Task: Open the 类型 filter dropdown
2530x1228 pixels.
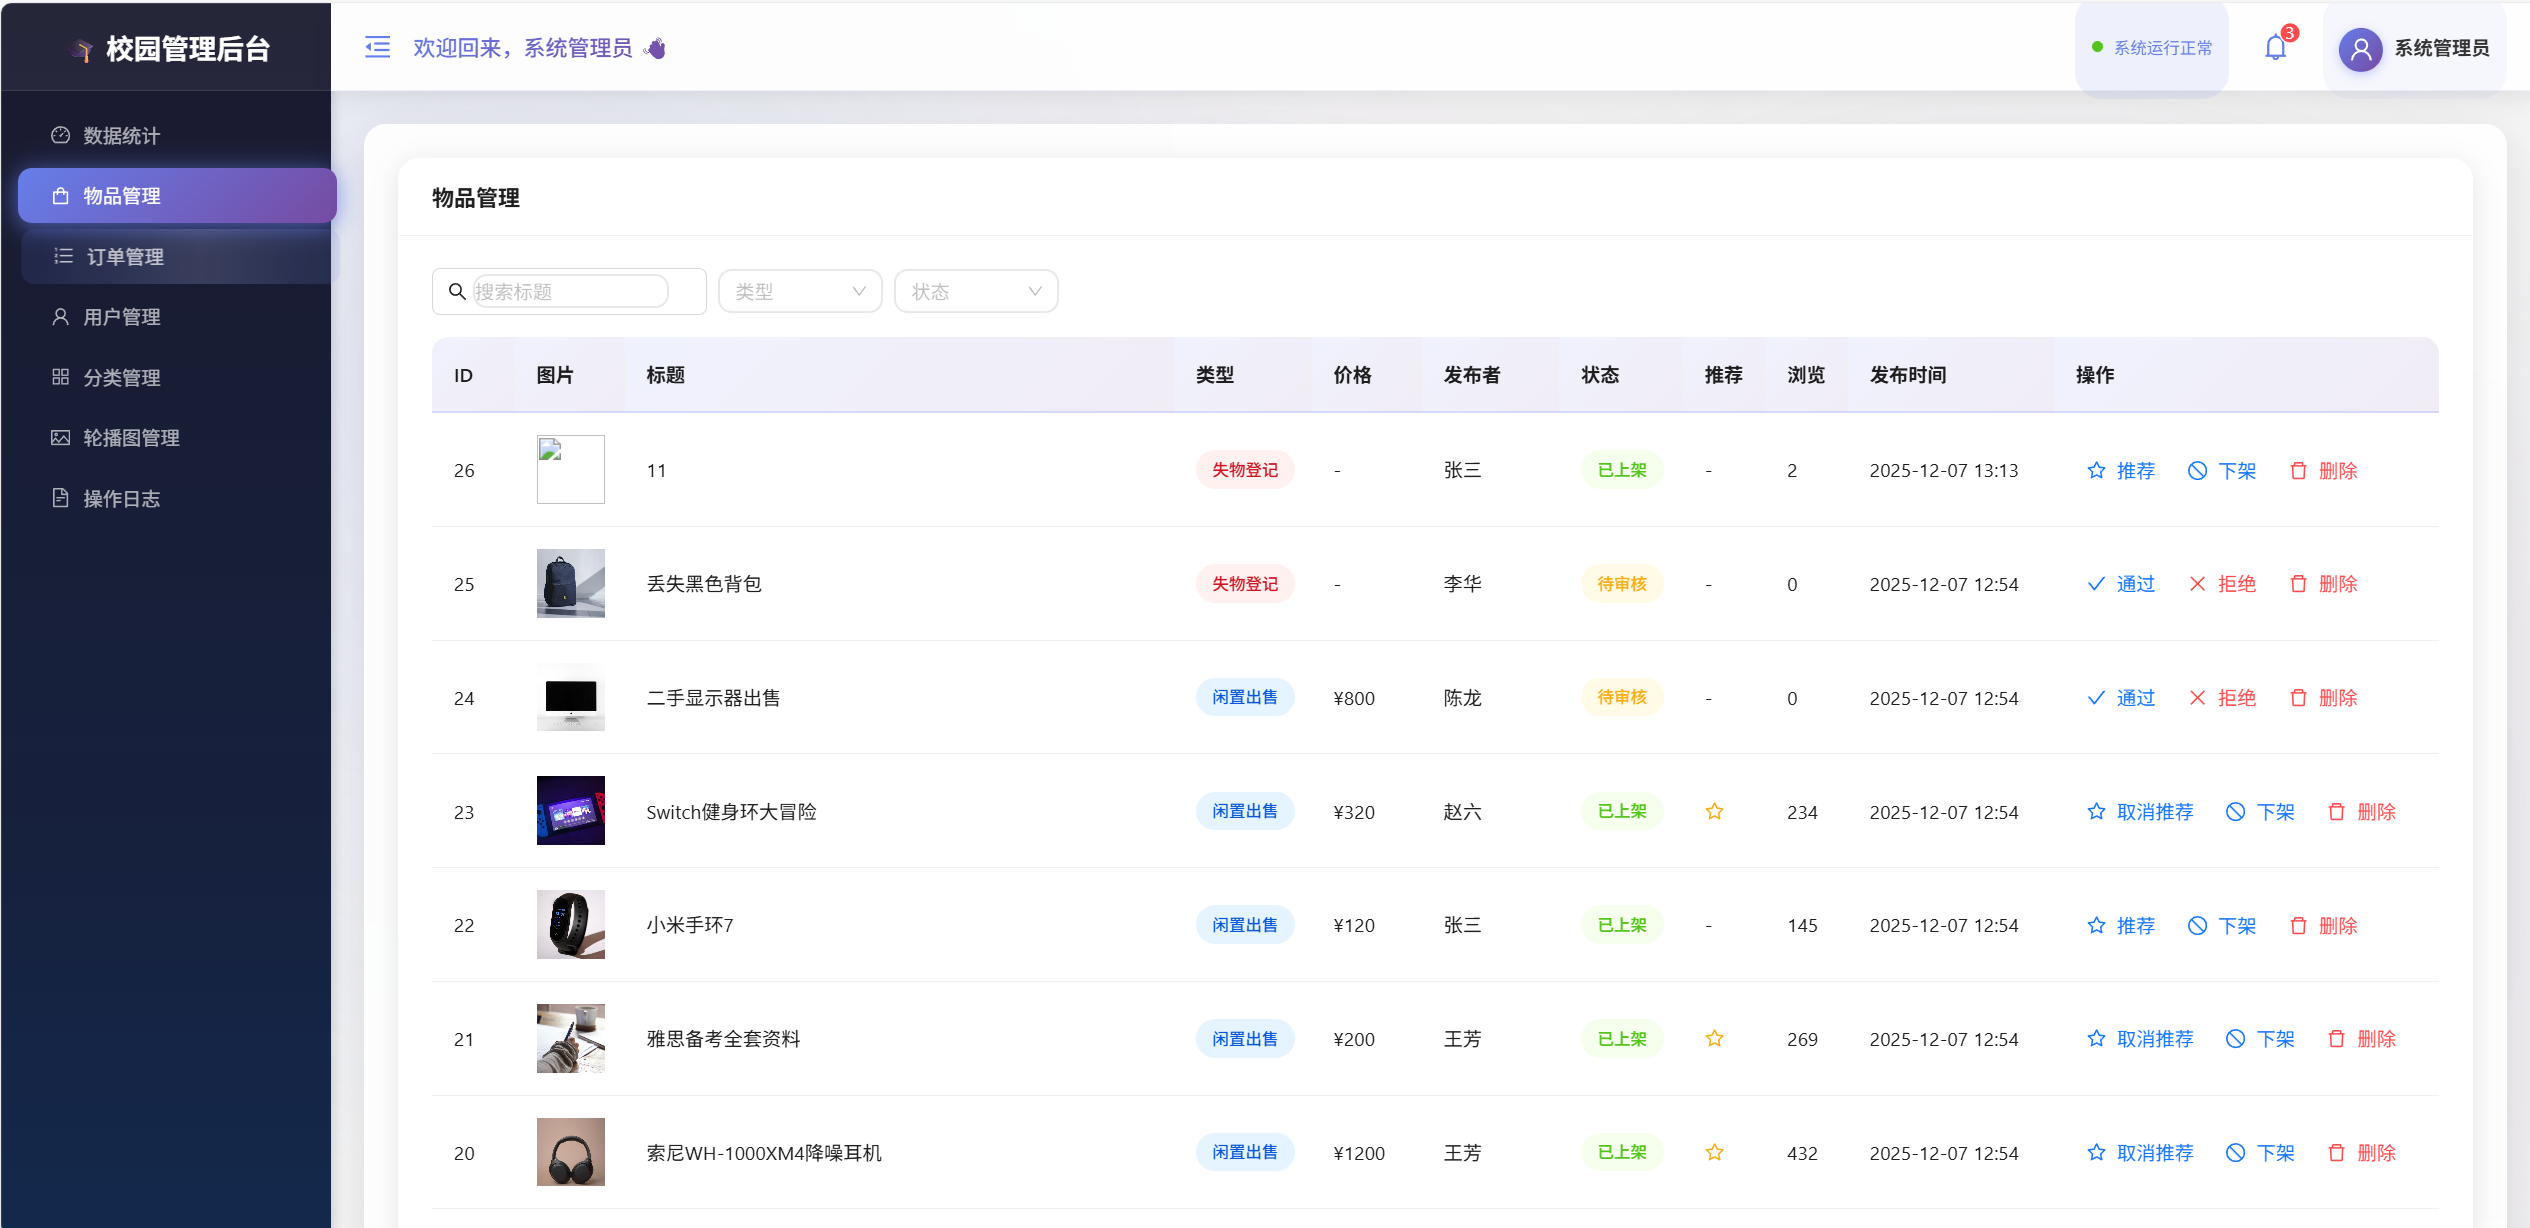Action: 799,291
